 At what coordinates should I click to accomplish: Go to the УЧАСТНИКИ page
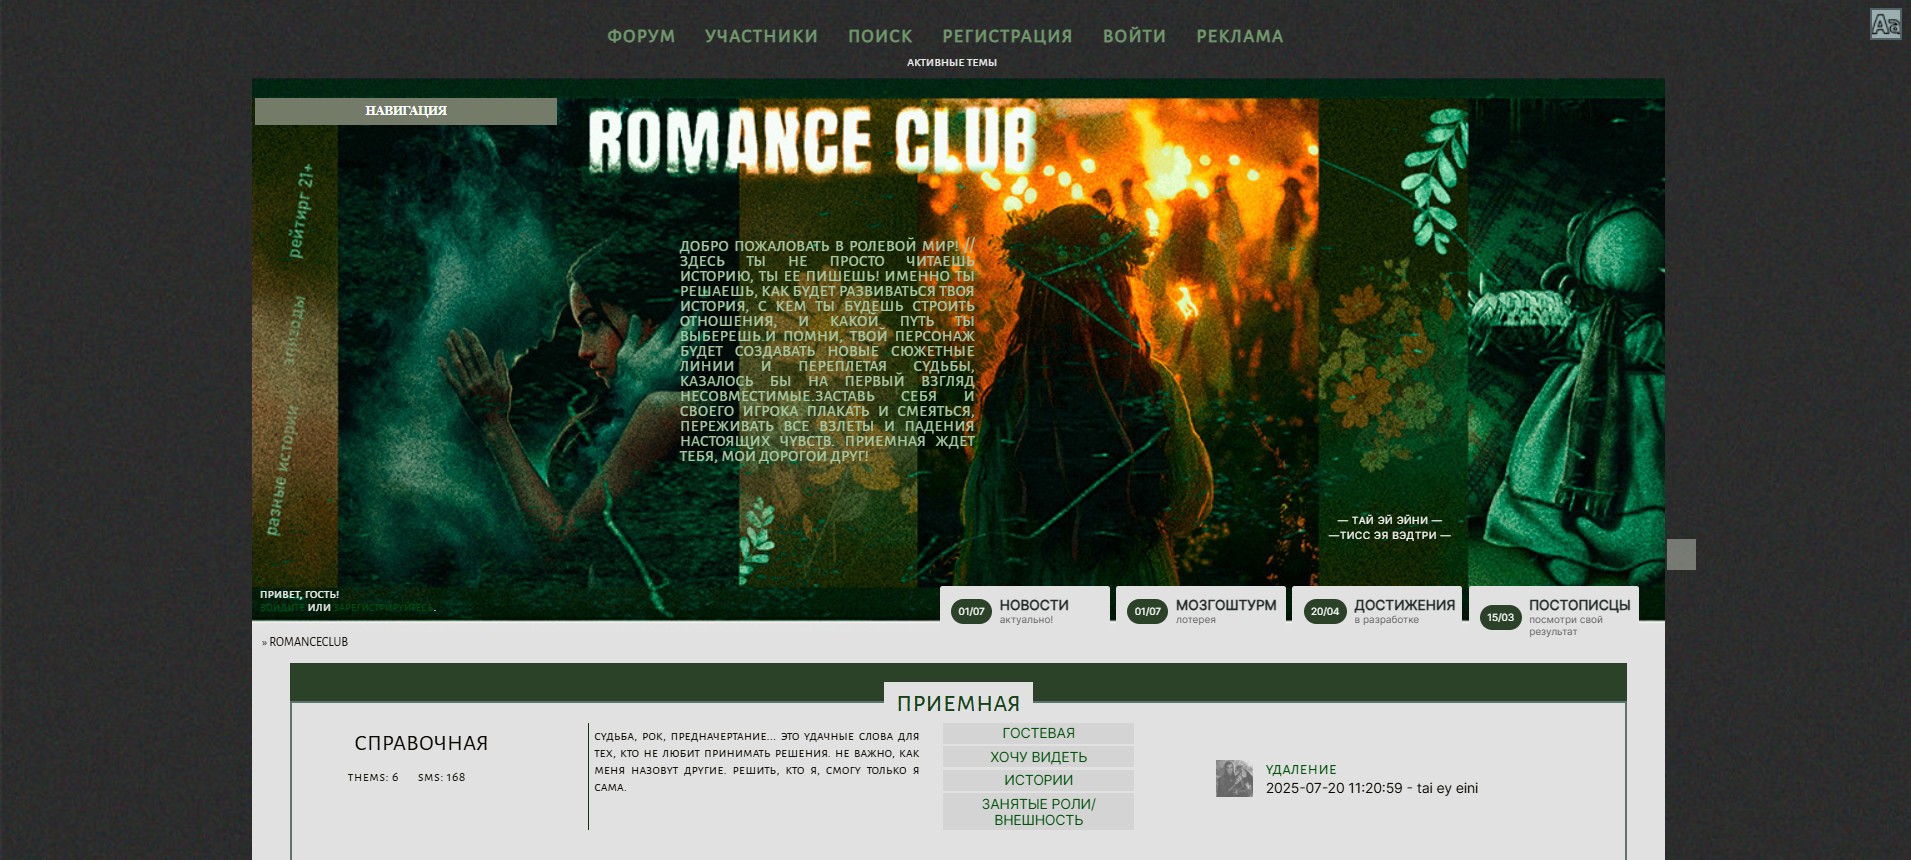(761, 36)
